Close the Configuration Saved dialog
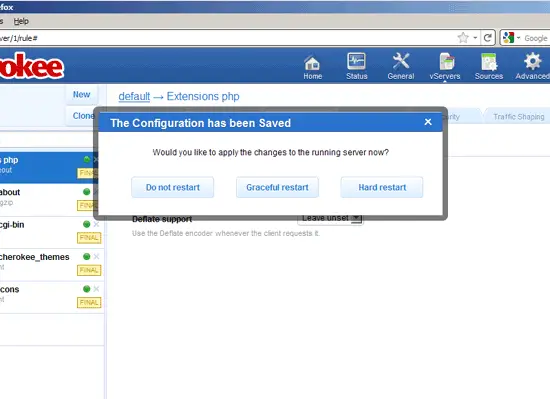Image resolution: width=550 pixels, height=399 pixels. 428,122
